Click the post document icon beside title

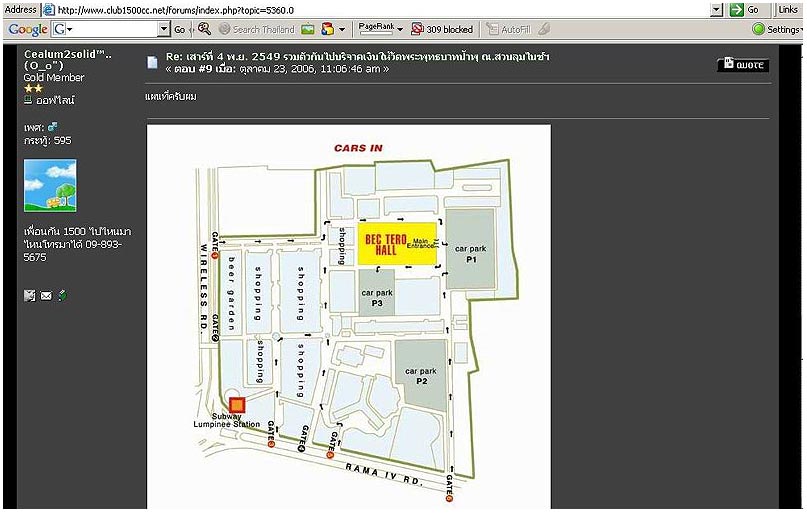(x=152, y=63)
